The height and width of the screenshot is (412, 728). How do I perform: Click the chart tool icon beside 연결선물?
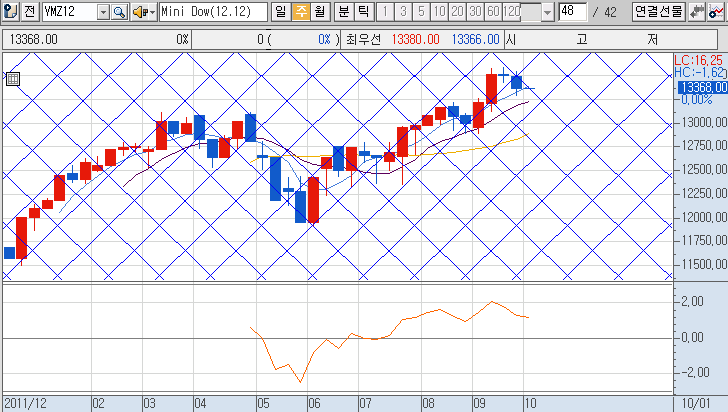tap(697, 12)
